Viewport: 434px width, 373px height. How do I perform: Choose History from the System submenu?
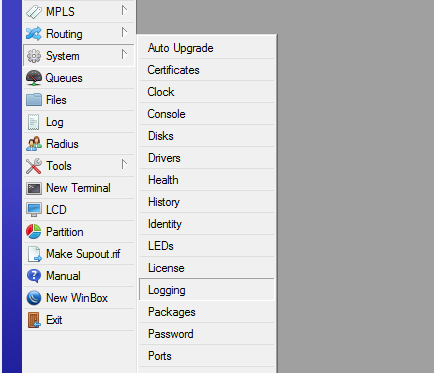click(207, 202)
